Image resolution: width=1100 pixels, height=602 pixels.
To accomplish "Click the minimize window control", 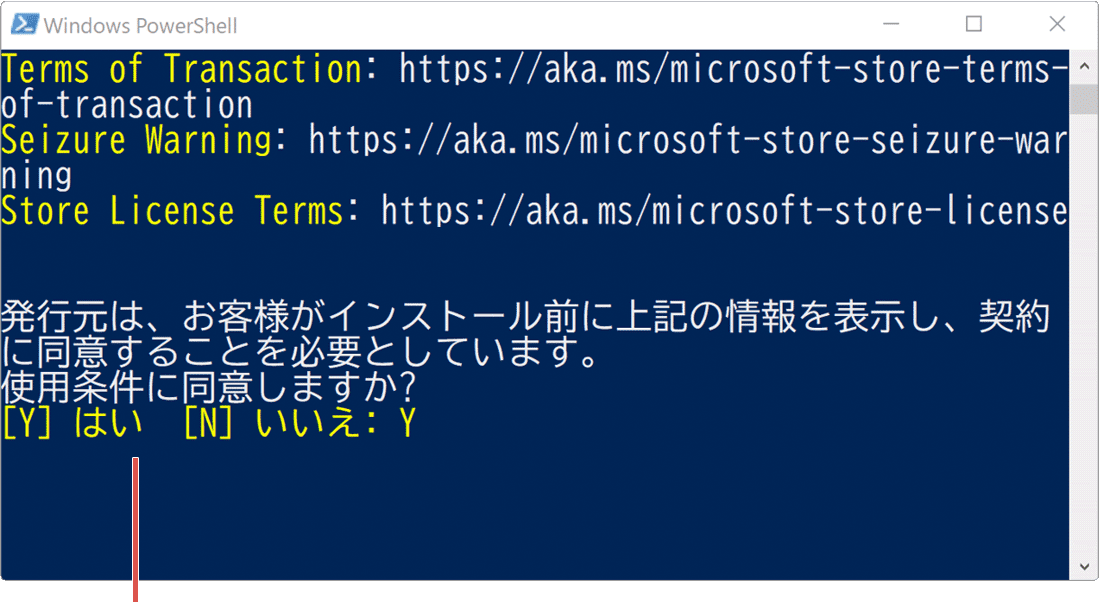I will point(890,24).
